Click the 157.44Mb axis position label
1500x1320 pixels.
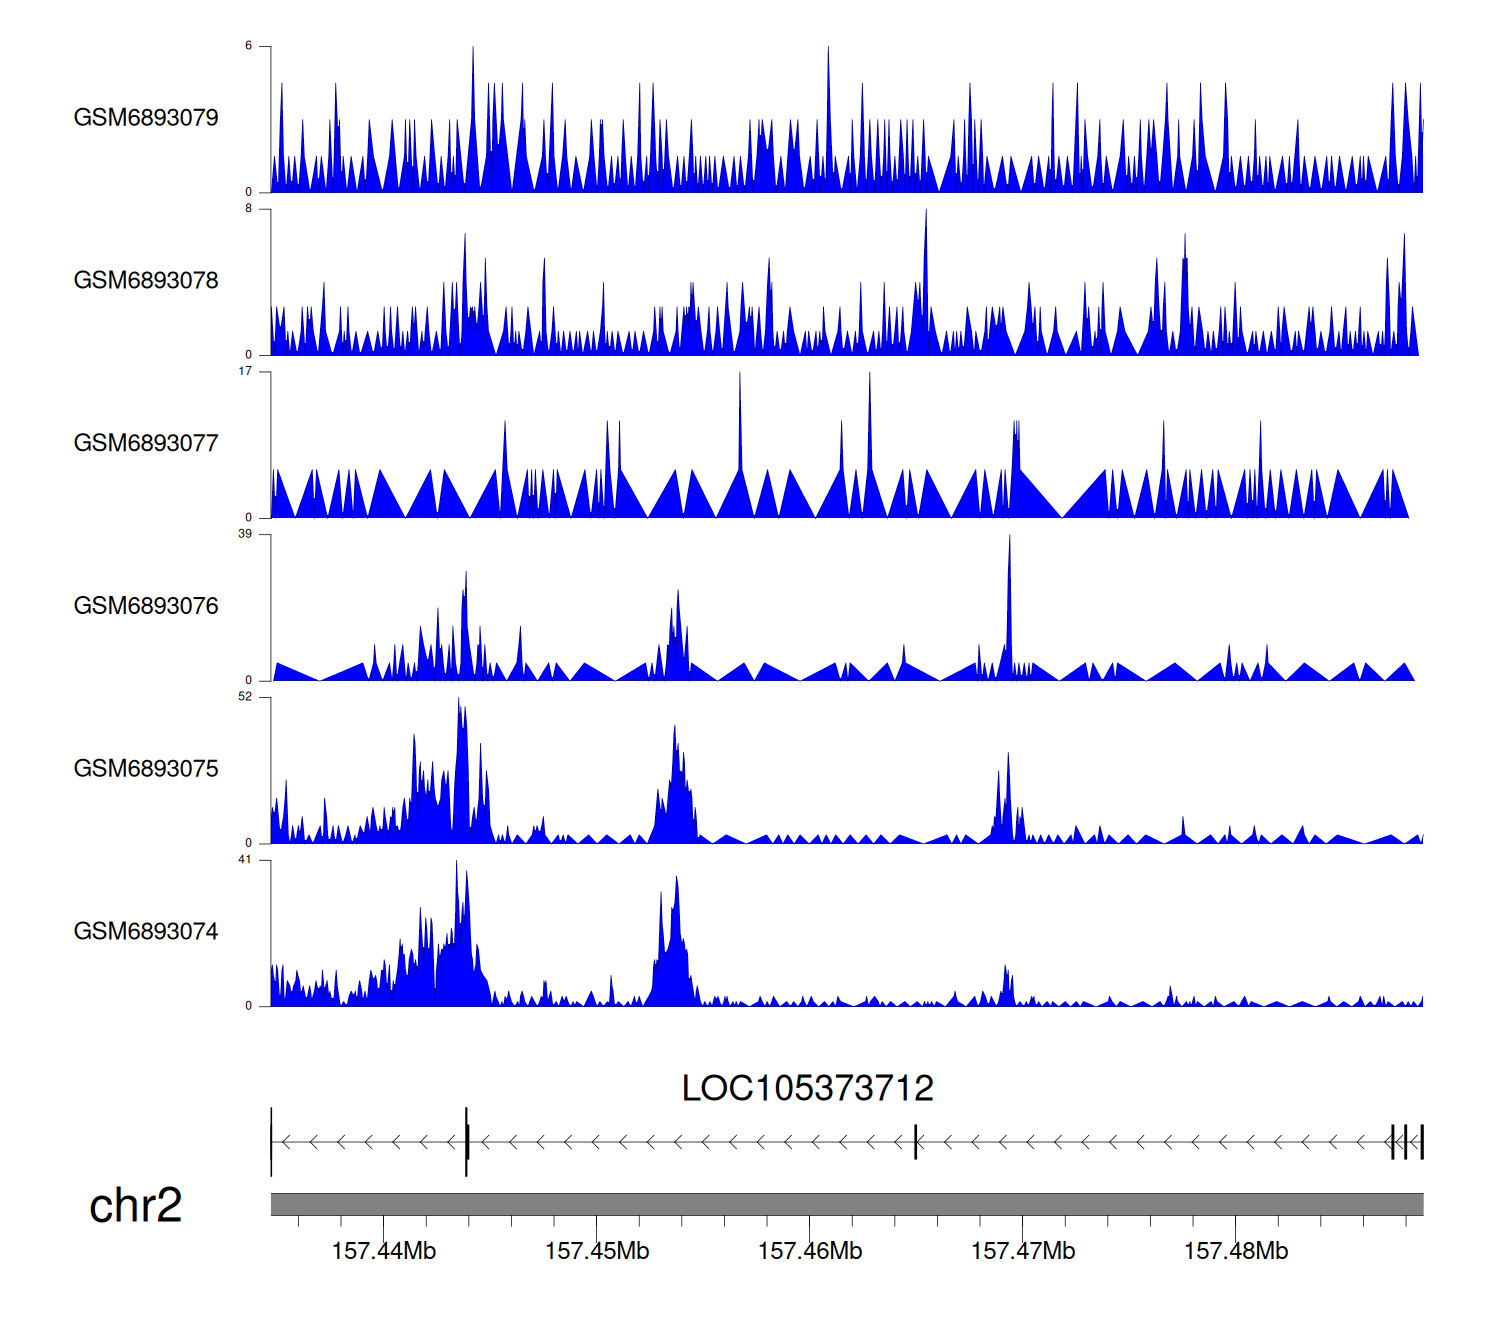[x=384, y=1252]
